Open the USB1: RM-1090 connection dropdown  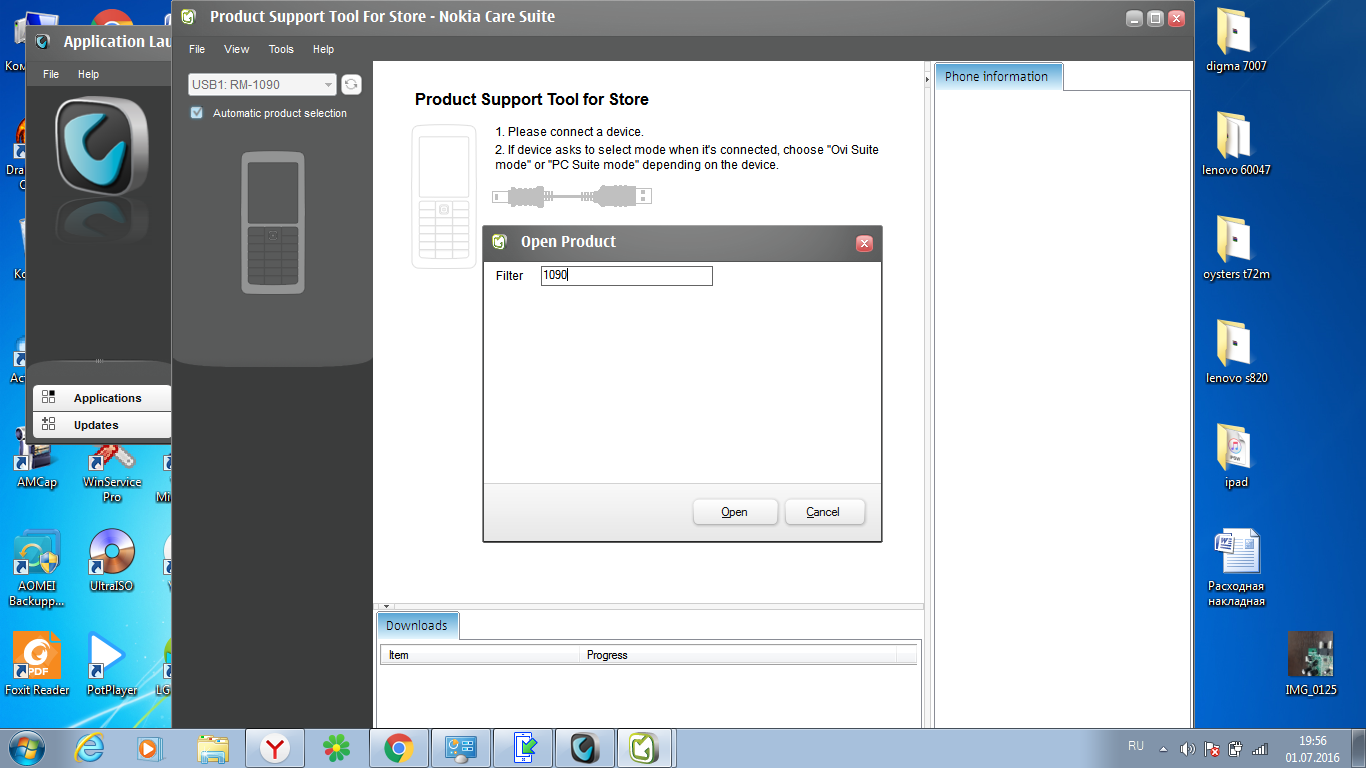(x=262, y=85)
